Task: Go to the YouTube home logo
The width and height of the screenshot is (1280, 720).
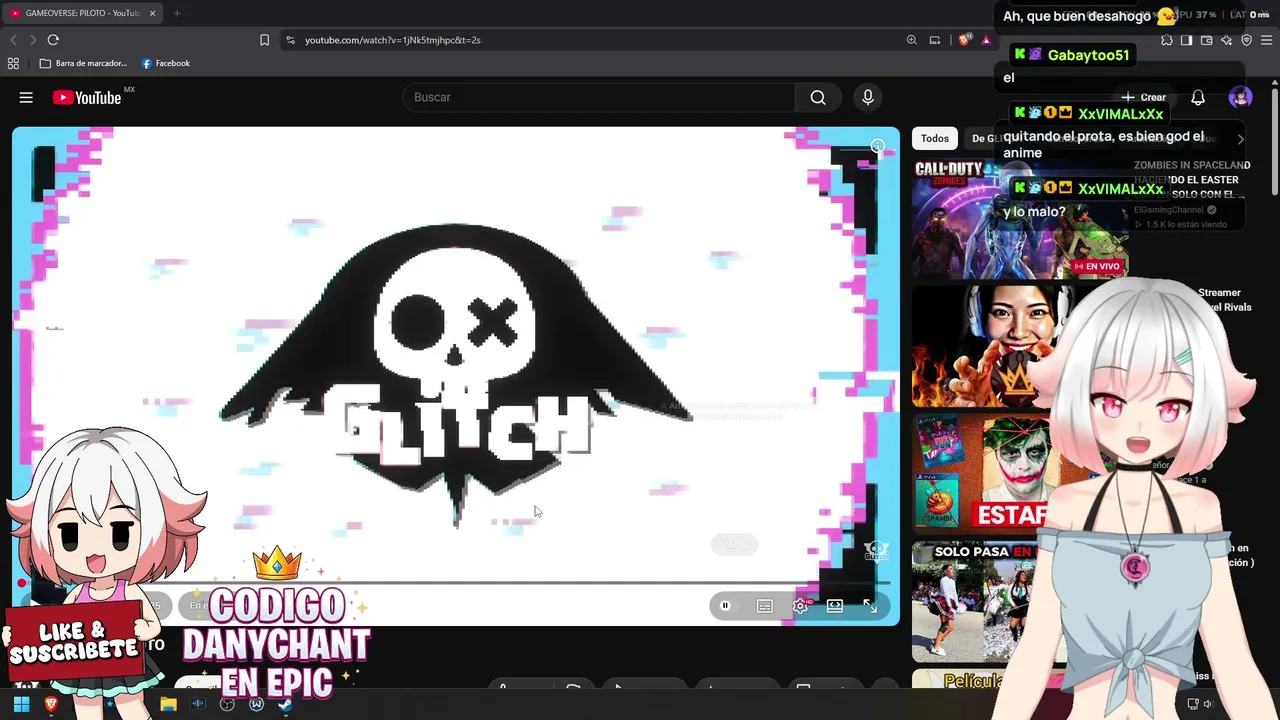Action: [x=87, y=97]
